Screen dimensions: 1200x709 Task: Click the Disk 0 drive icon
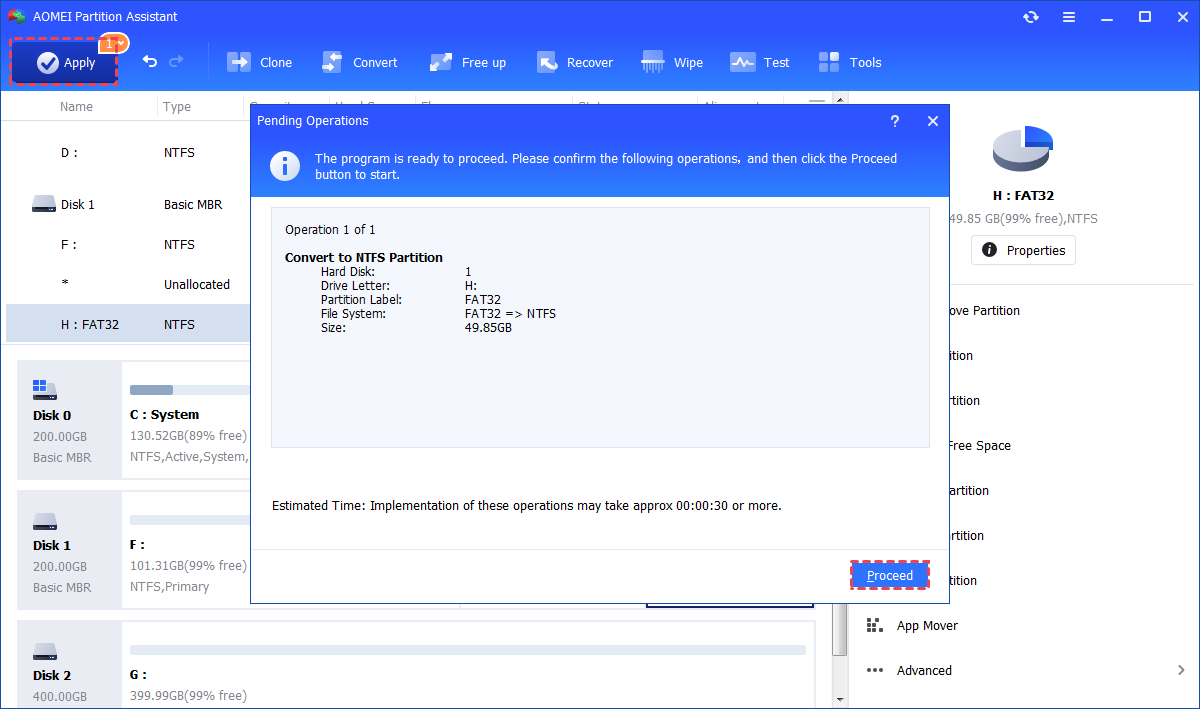(44, 388)
